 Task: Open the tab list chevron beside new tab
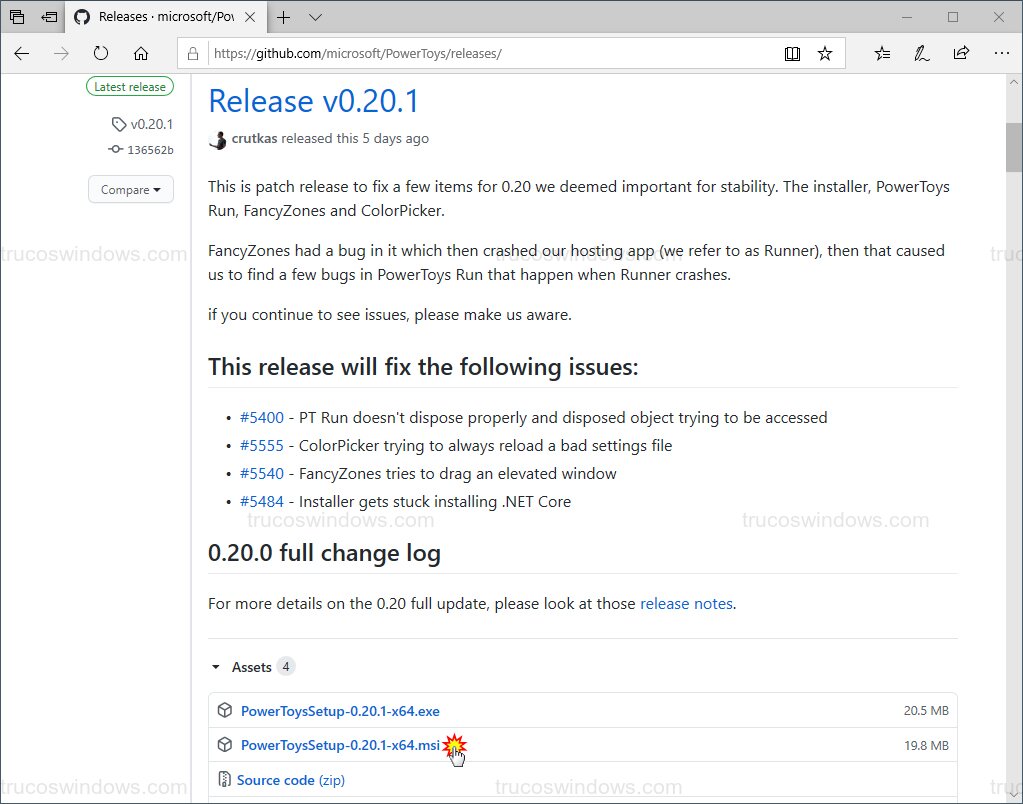[314, 17]
